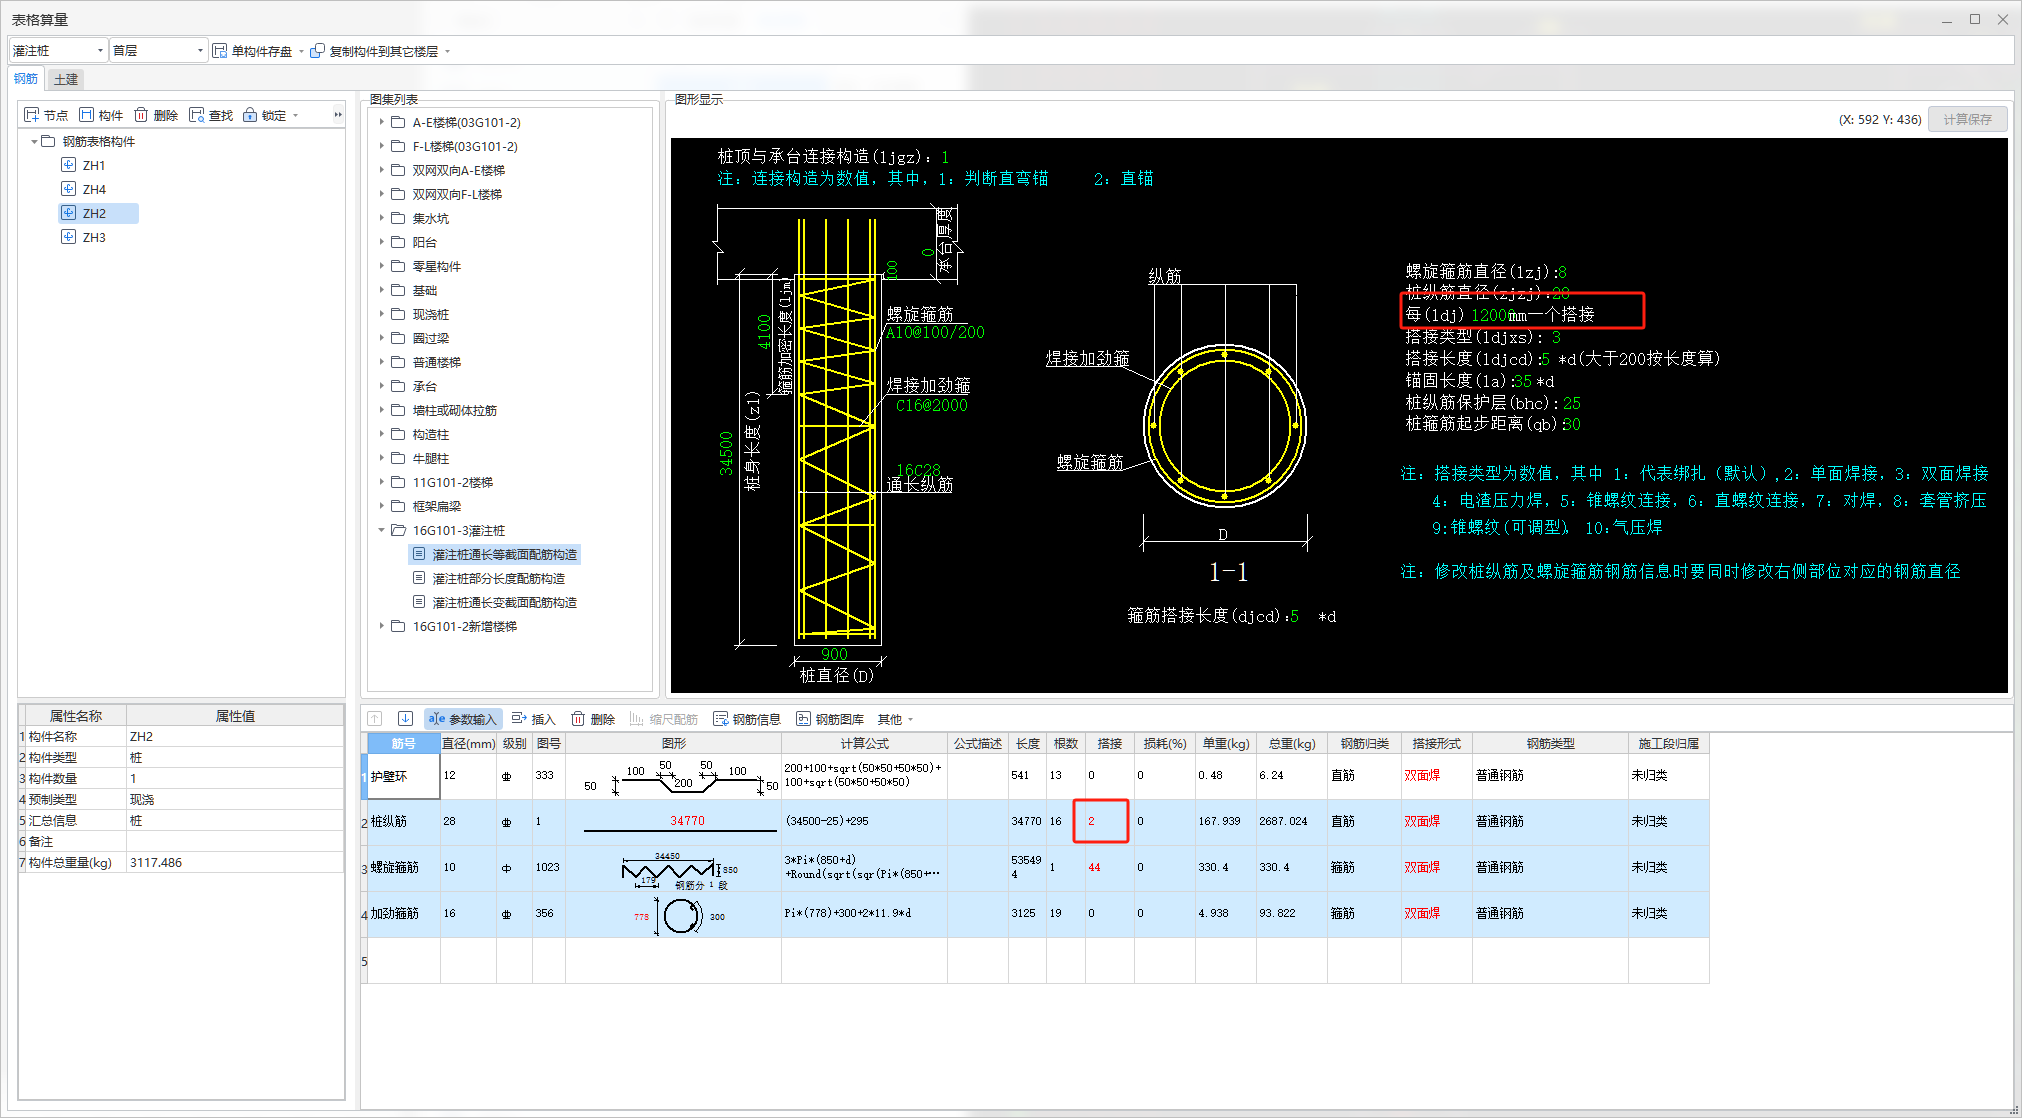Viewport: 2022px width, 1118px height.
Task: Expand 16G101-2新增楼梯 folder
Action: [x=381, y=626]
